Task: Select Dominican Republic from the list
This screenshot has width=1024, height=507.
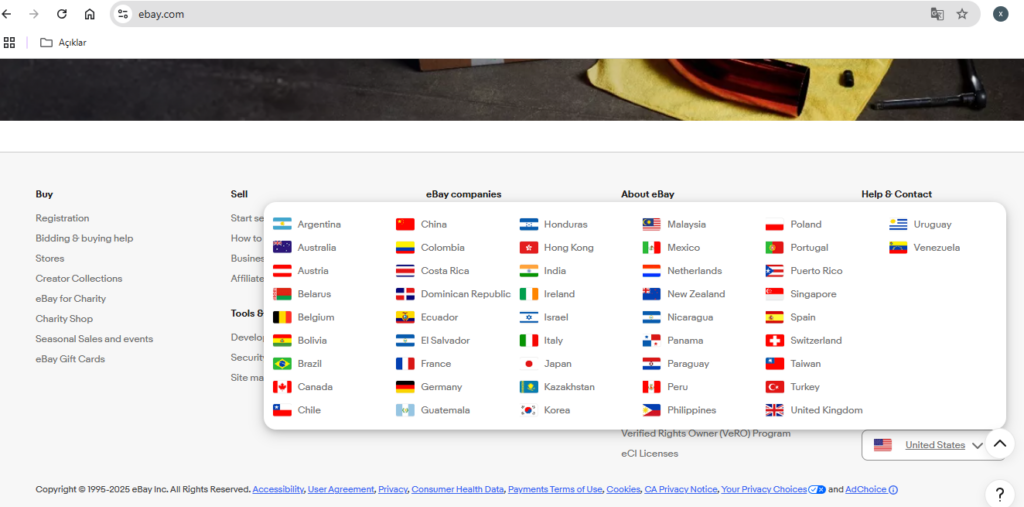Action: [x=466, y=294]
